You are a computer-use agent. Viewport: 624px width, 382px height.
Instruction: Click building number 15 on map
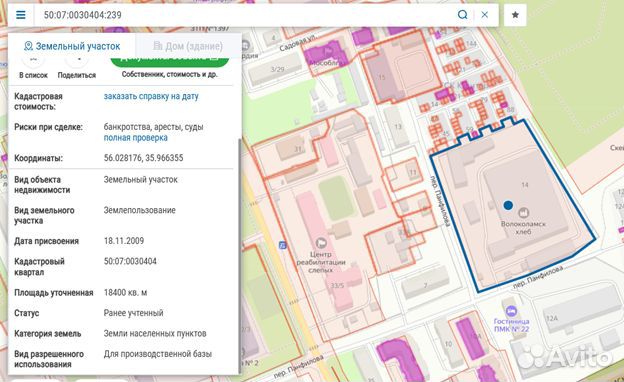(x=382, y=77)
